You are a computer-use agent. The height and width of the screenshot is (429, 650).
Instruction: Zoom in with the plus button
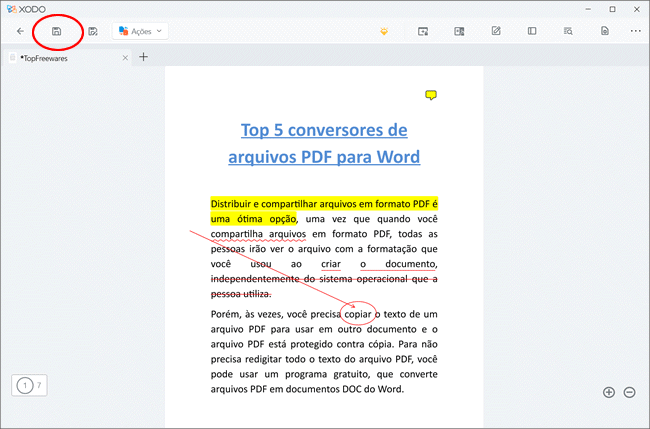coord(609,392)
